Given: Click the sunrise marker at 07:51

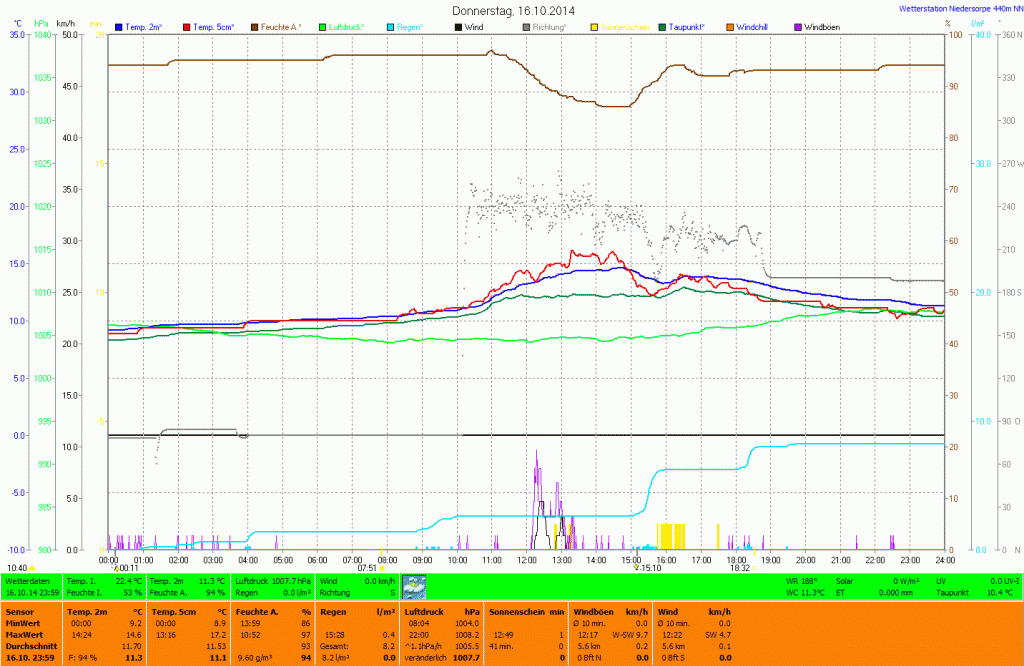Looking at the screenshot, I should coord(382,568).
